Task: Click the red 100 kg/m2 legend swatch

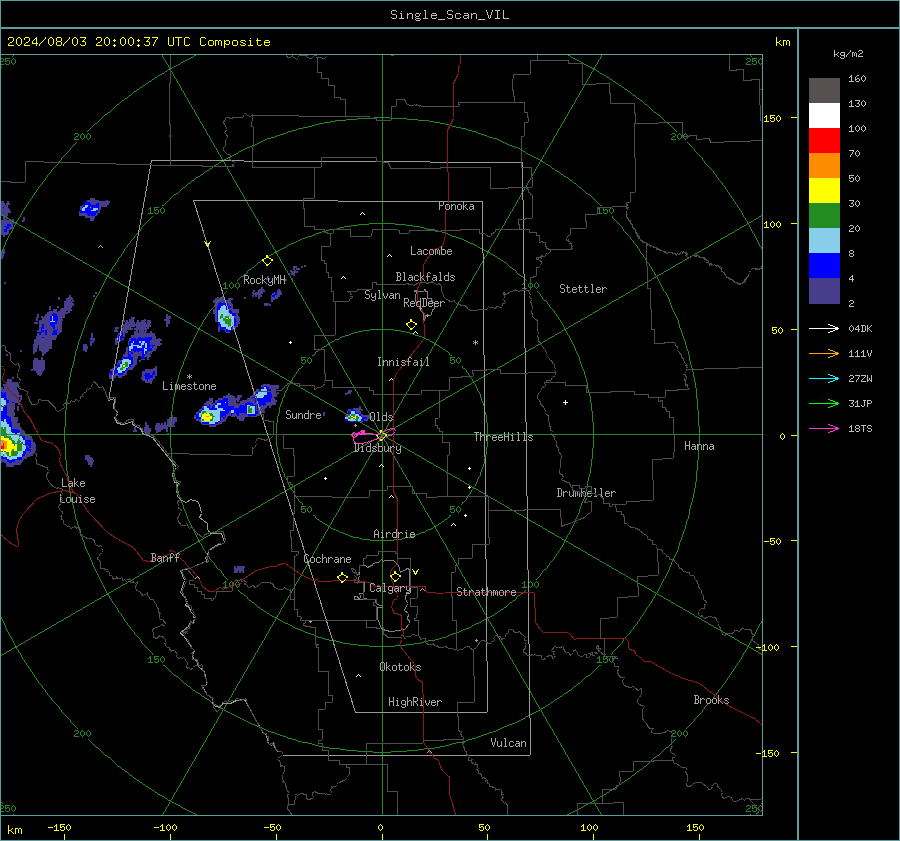Action: (x=824, y=141)
